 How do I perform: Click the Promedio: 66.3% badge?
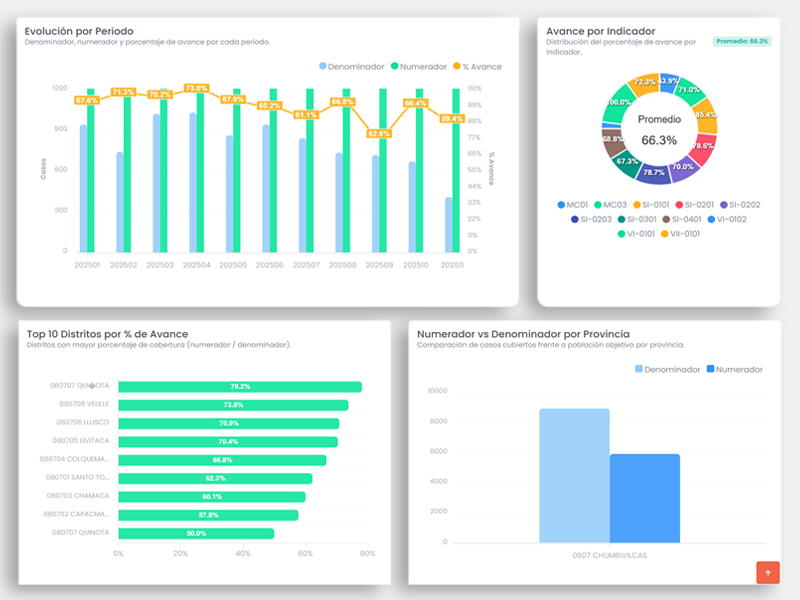tap(742, 41)
